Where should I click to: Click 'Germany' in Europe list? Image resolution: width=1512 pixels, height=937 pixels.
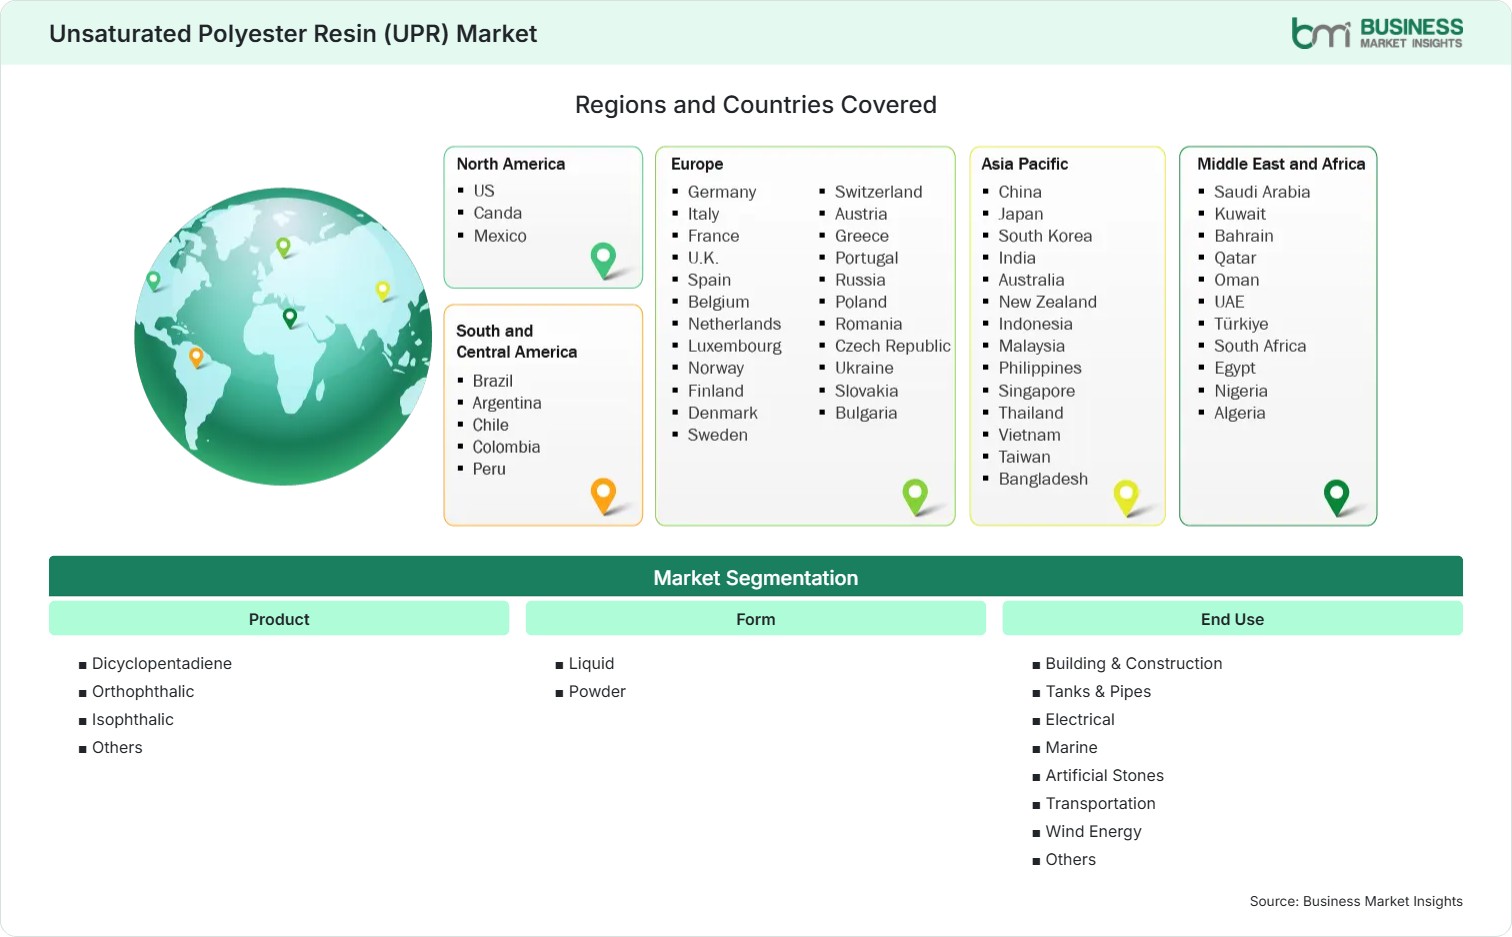coord(722,192)
